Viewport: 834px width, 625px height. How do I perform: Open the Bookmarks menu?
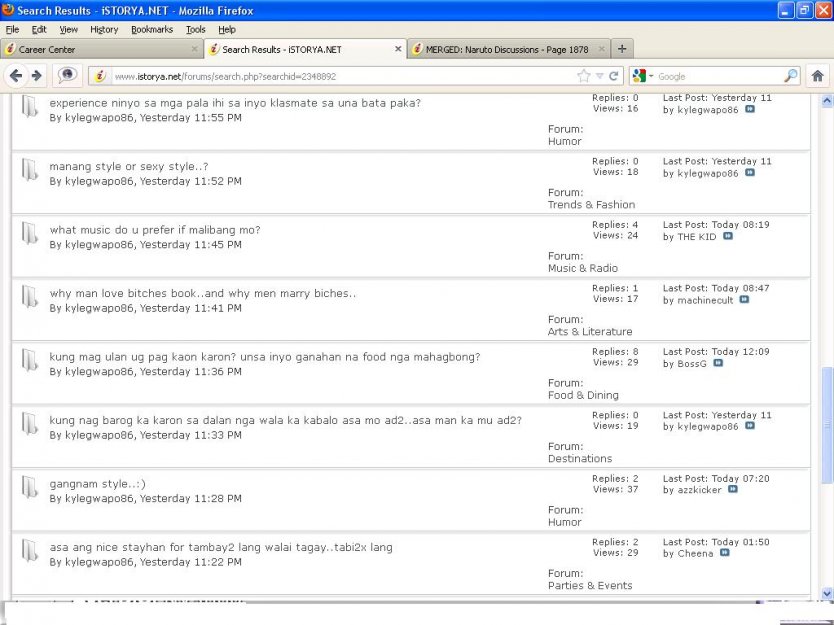coord(151,30)
